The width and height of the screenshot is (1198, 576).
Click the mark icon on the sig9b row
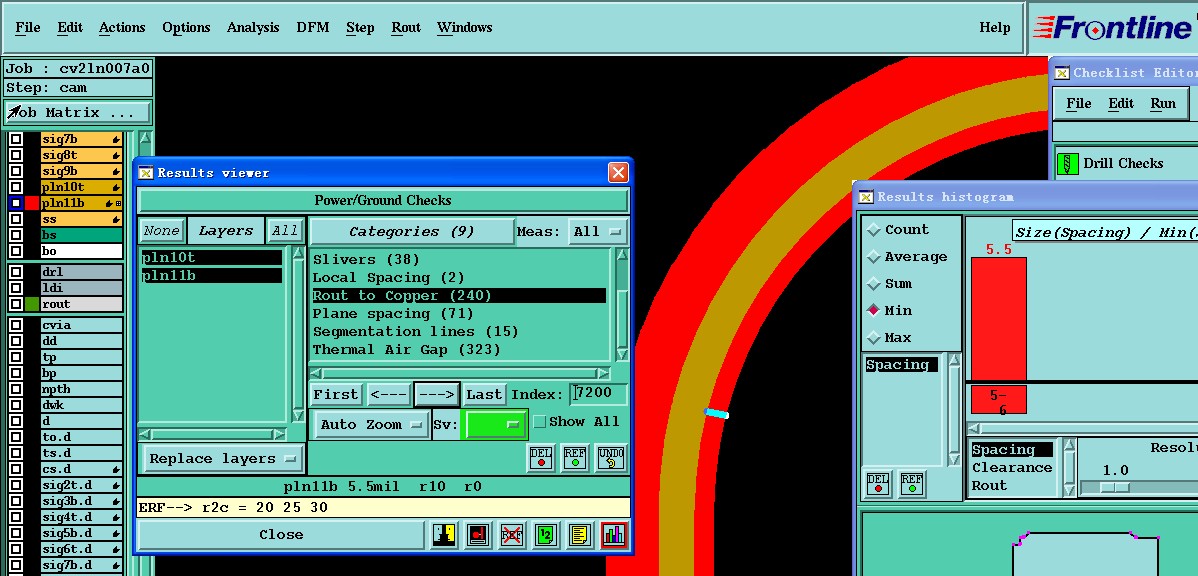tap(116, 171)
